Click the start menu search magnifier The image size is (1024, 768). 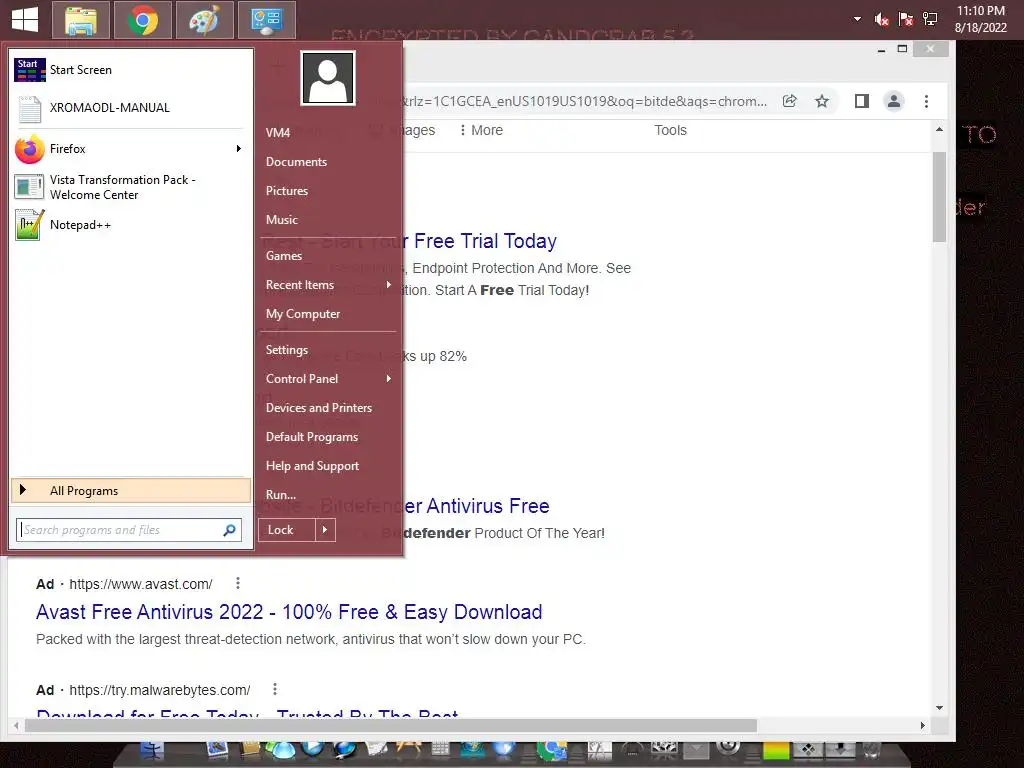point(229,530)
